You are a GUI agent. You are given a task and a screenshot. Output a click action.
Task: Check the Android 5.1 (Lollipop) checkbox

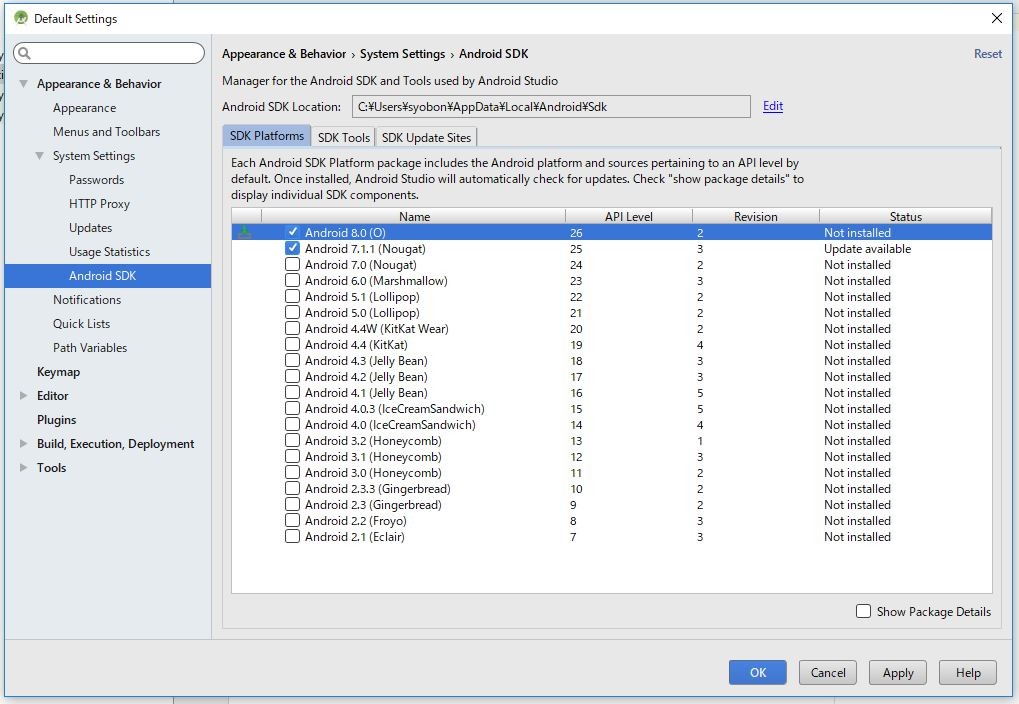click(292, 296)
